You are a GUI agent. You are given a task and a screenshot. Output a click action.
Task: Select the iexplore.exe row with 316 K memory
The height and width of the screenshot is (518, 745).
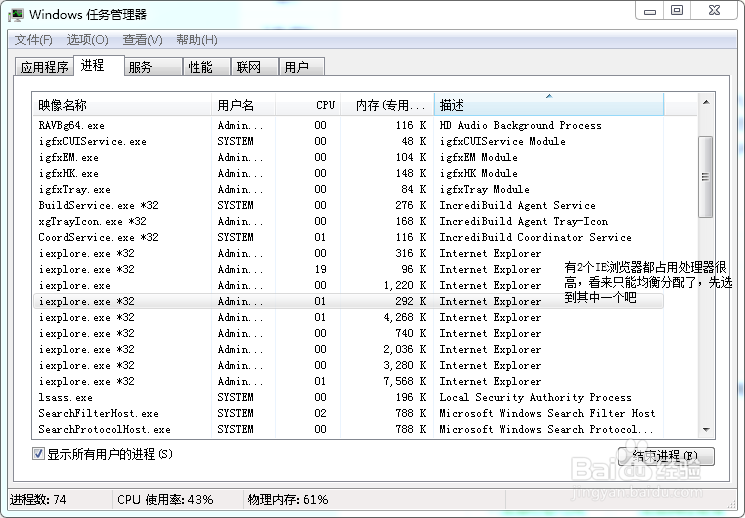348,253
